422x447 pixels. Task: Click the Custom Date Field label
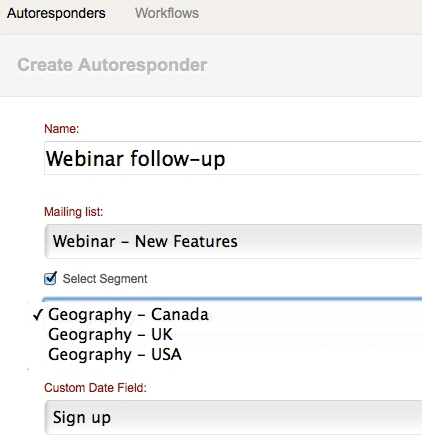[95, 388]
